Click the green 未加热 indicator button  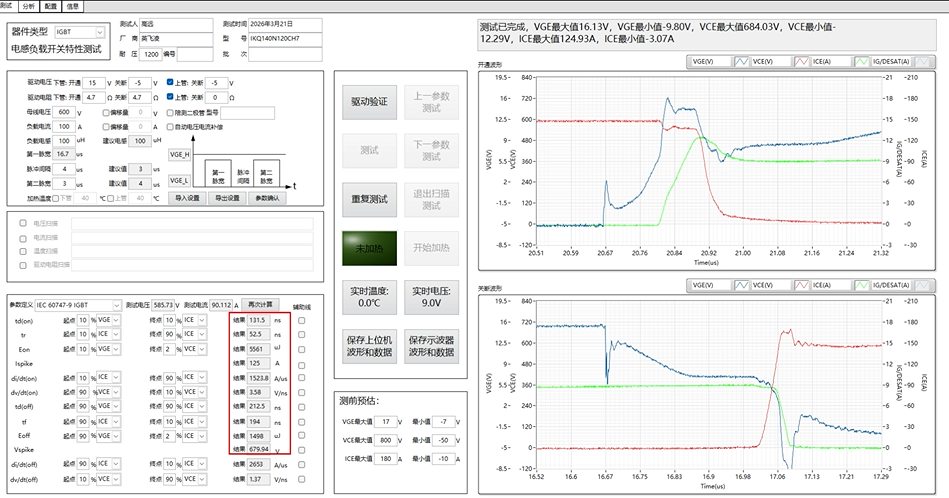coord(369,248)
